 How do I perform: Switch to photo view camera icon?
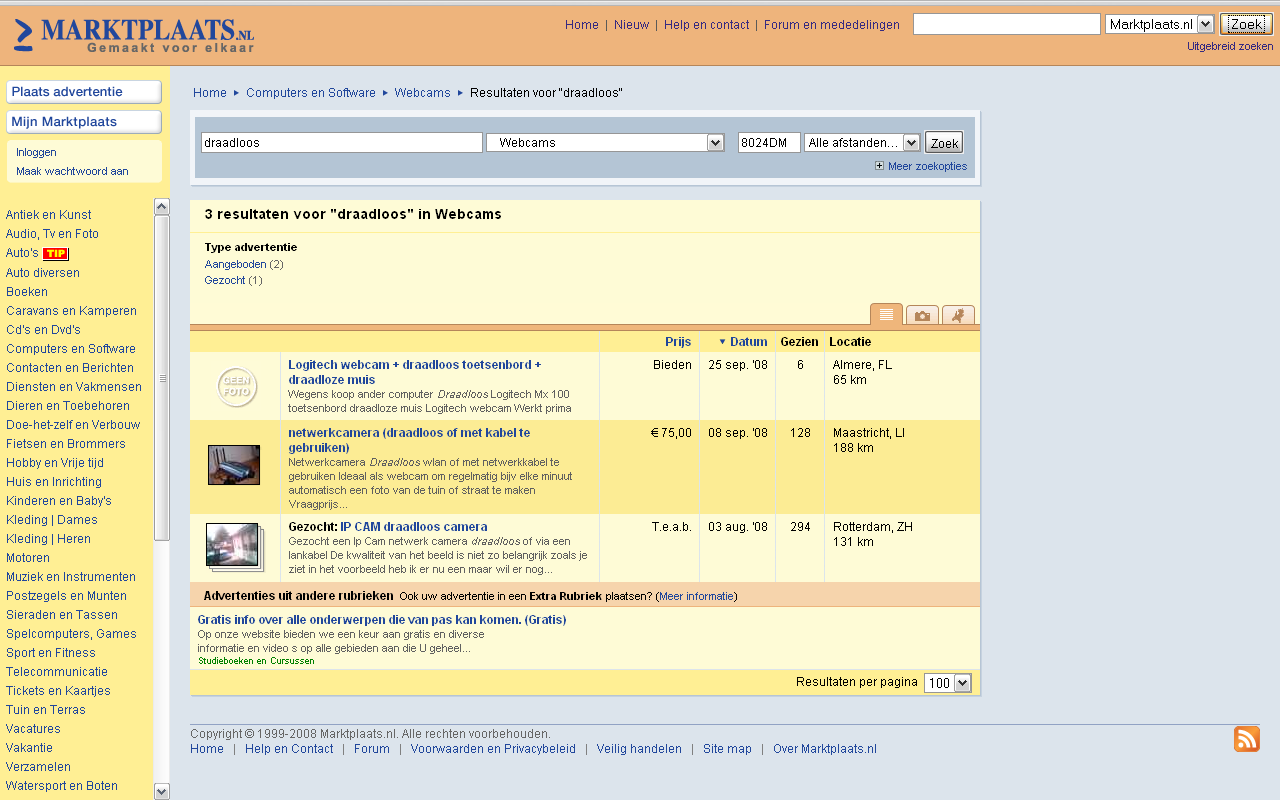coord(922,316)
